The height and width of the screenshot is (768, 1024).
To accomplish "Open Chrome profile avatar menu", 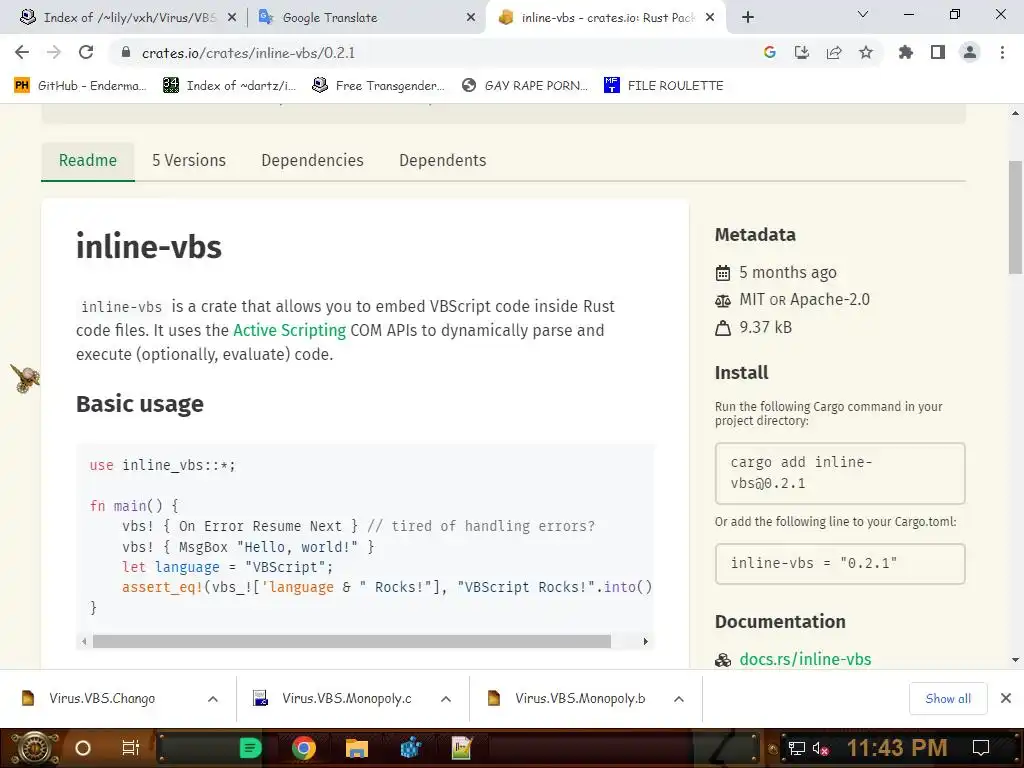I will tap(970, 52).
